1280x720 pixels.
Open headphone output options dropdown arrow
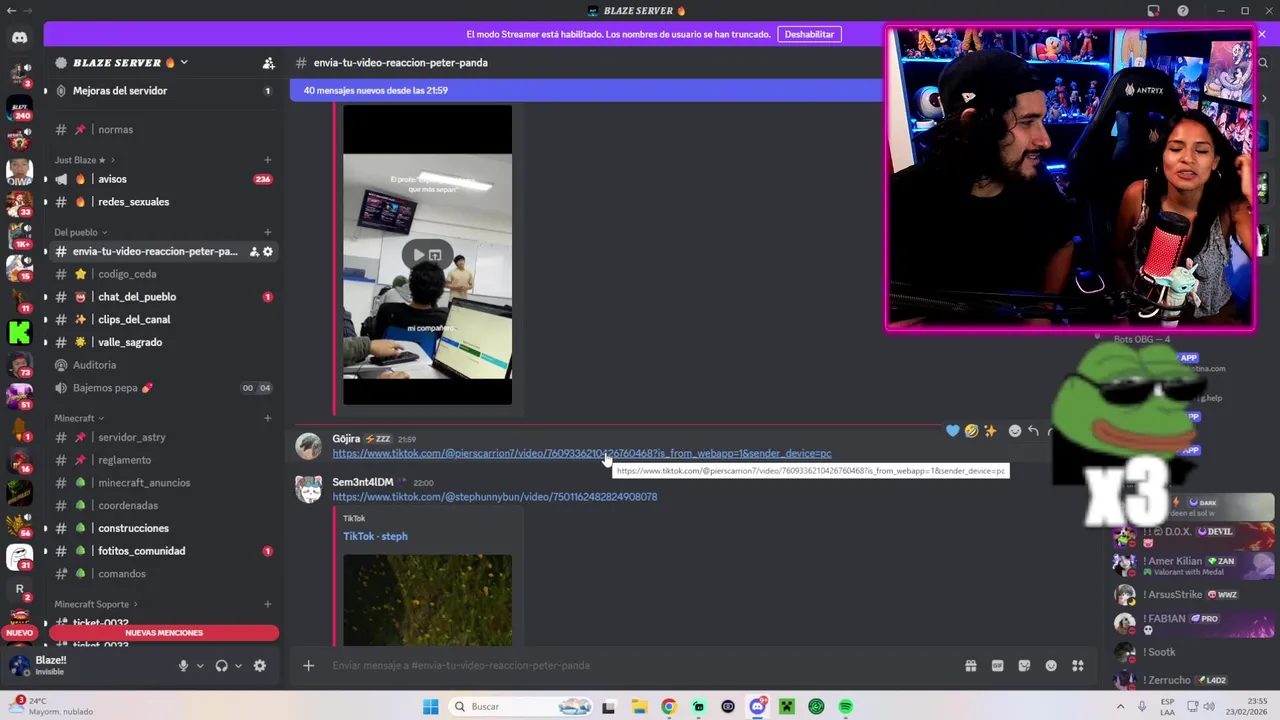point(238,666)
